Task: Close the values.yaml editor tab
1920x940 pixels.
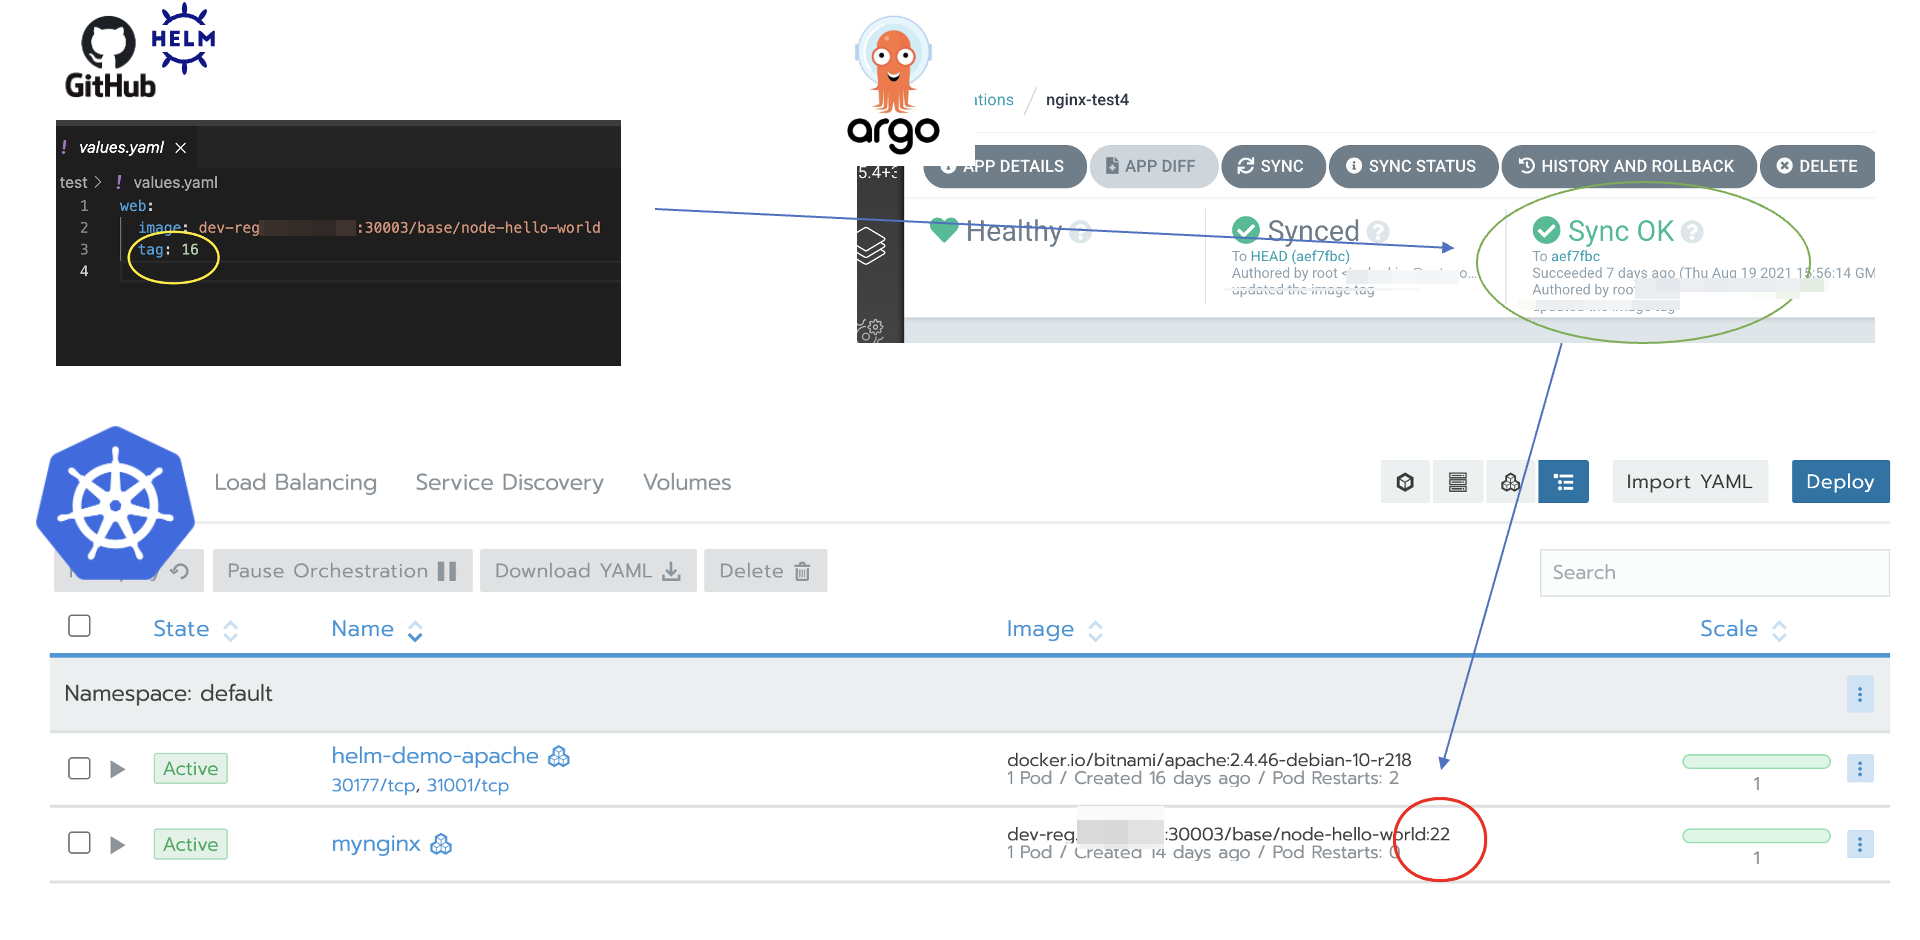Action: pyautogui.click(x=181, y=148)
